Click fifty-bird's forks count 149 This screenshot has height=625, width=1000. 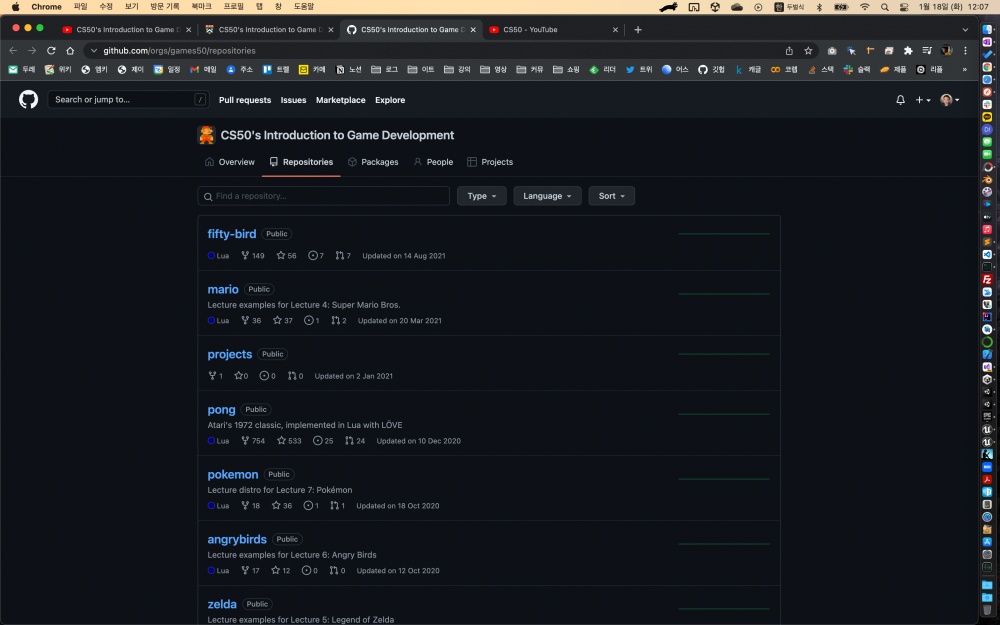point(253,256)
